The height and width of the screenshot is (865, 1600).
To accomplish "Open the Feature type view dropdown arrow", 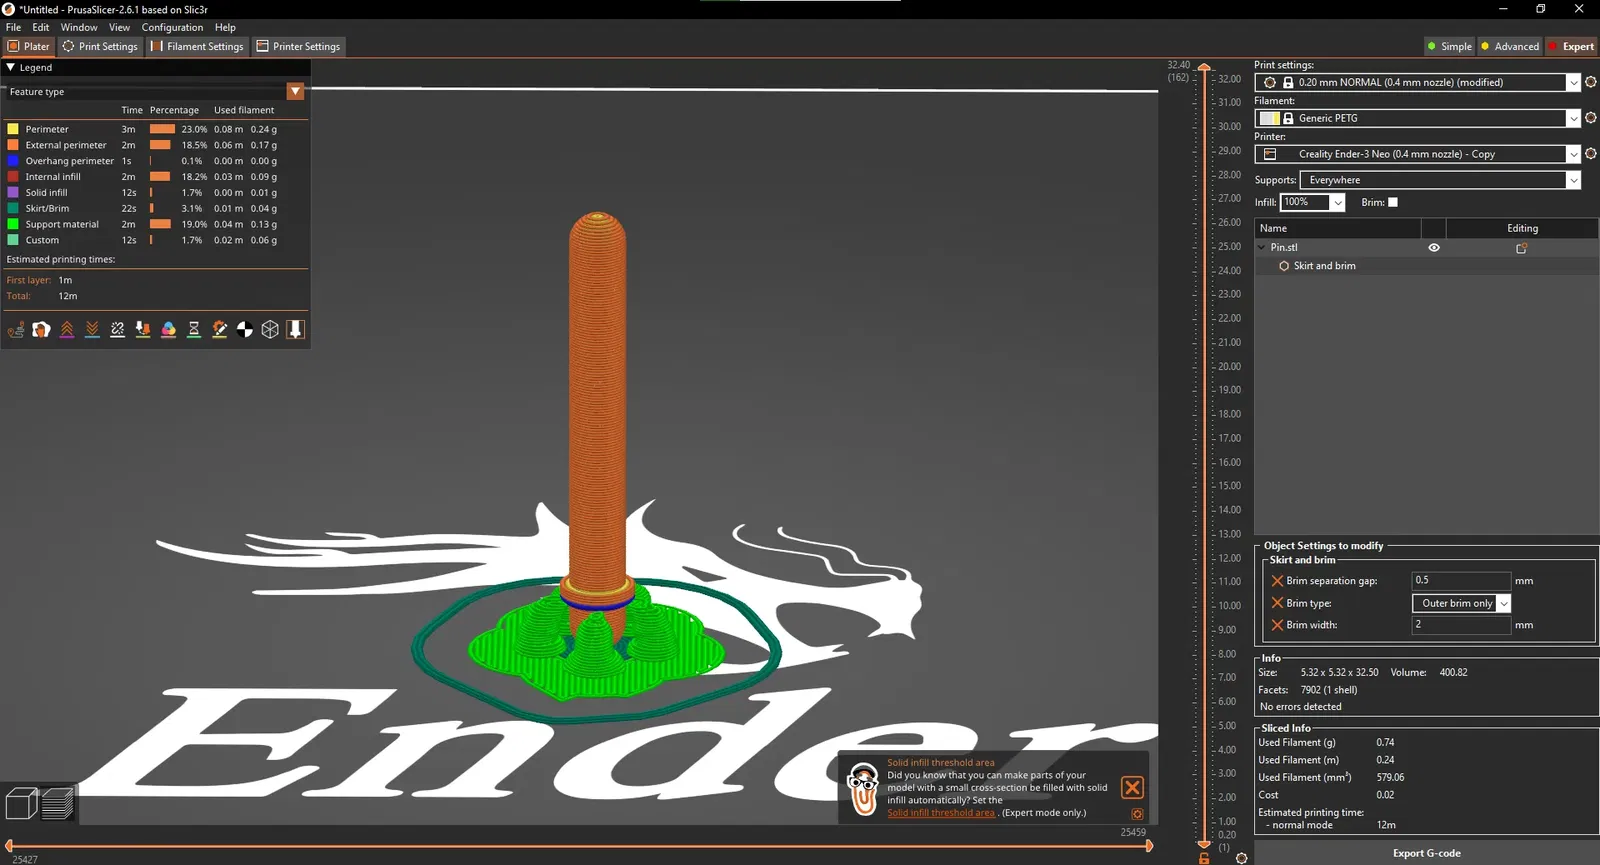I will pyautogui.click(x=295, y=91).
